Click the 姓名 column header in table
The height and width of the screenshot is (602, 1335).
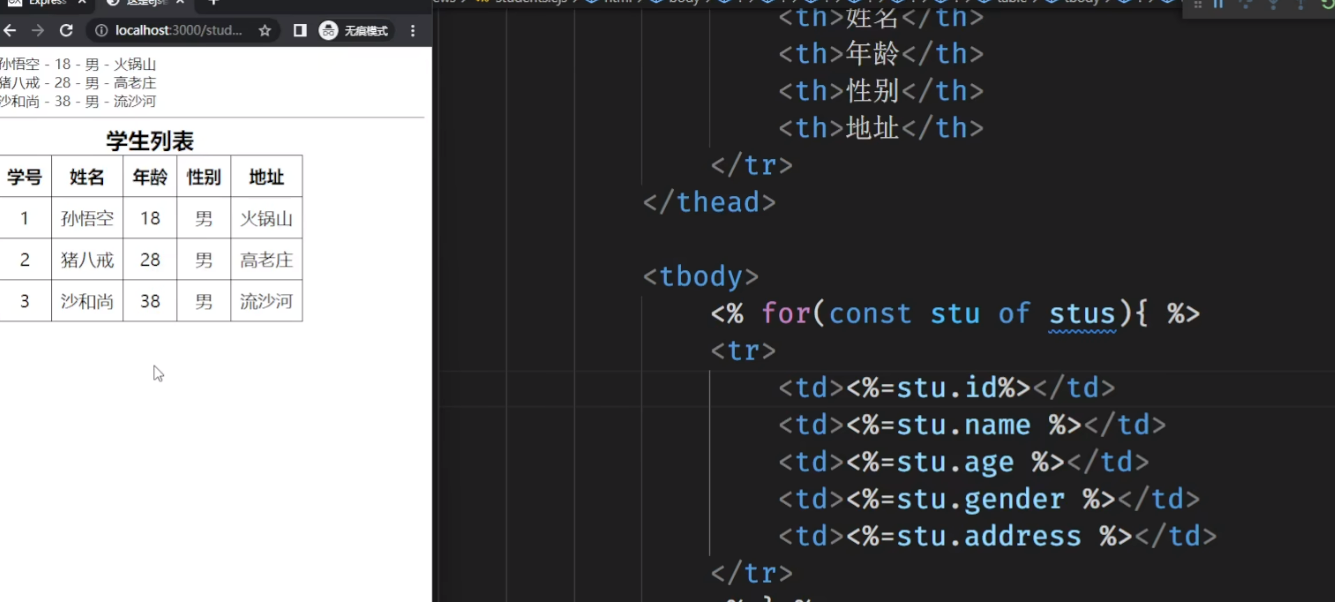(87, 177)
